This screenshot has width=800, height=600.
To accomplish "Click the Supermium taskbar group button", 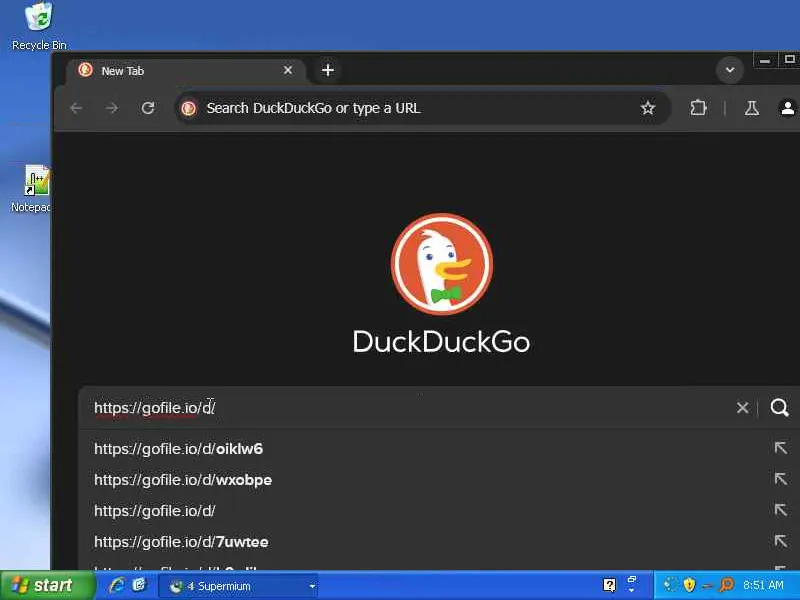I will pos(238,586).
